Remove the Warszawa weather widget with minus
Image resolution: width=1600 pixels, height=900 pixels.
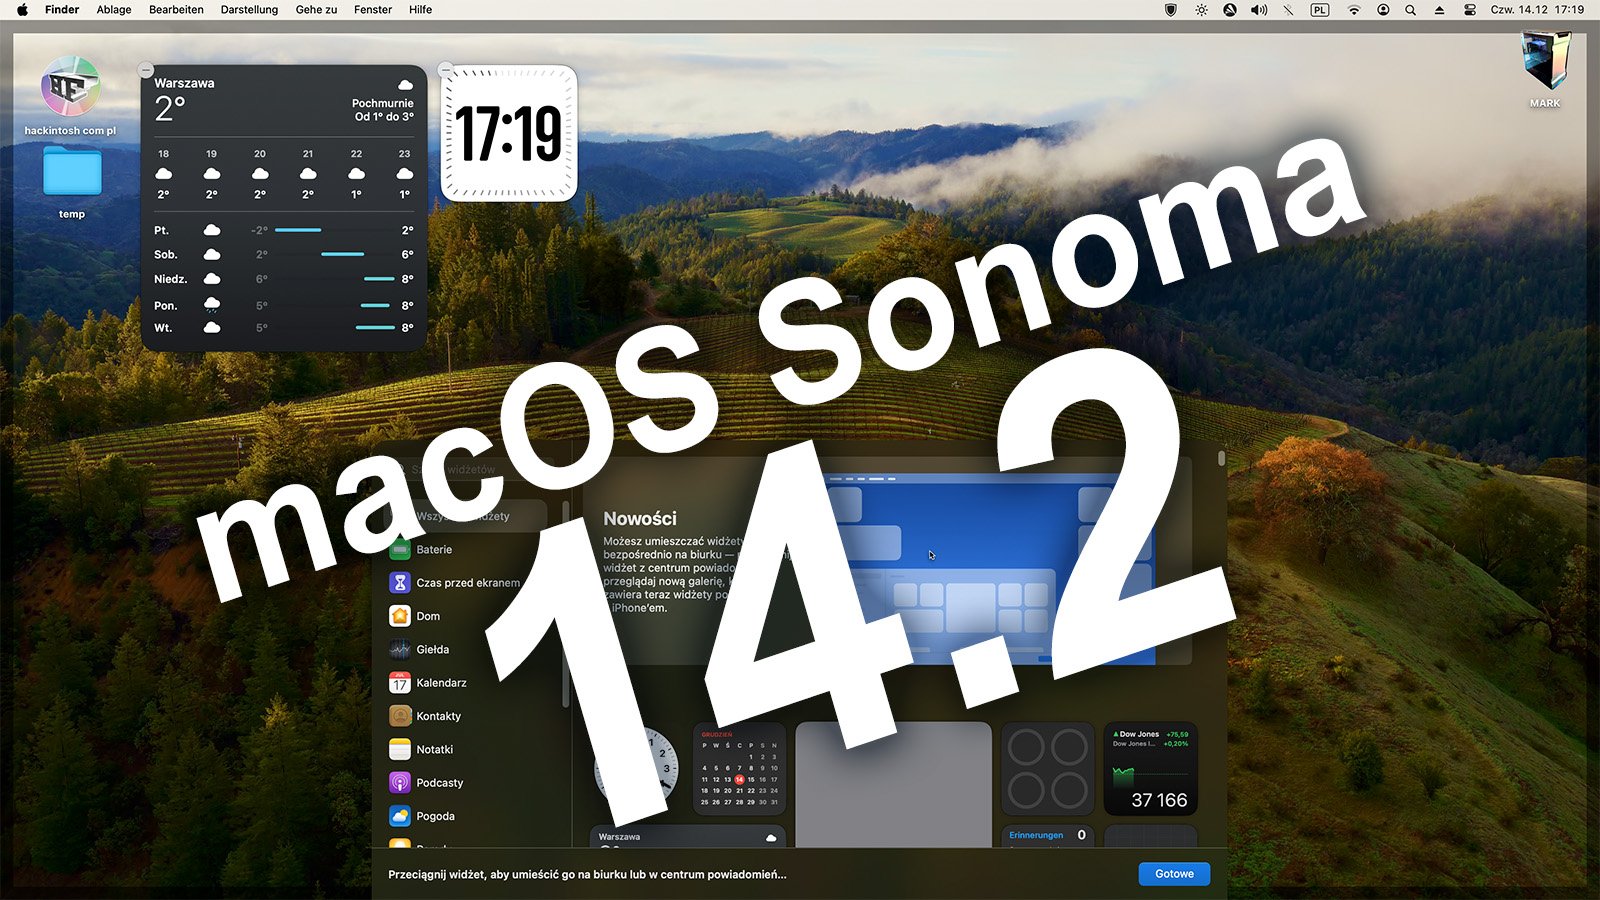tap(146, 70)
